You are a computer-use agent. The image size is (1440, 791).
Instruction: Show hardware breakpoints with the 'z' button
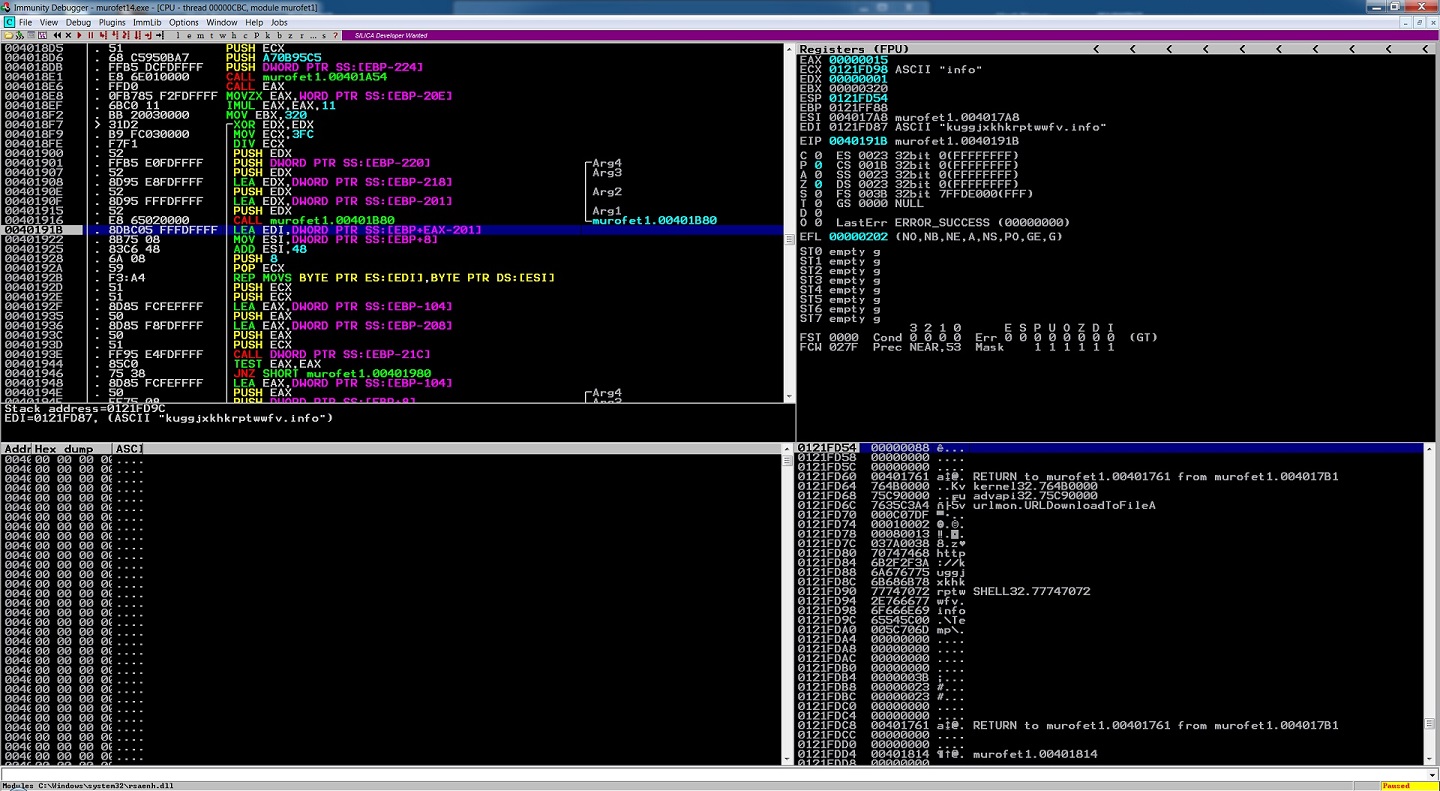[x=290, y=35]
